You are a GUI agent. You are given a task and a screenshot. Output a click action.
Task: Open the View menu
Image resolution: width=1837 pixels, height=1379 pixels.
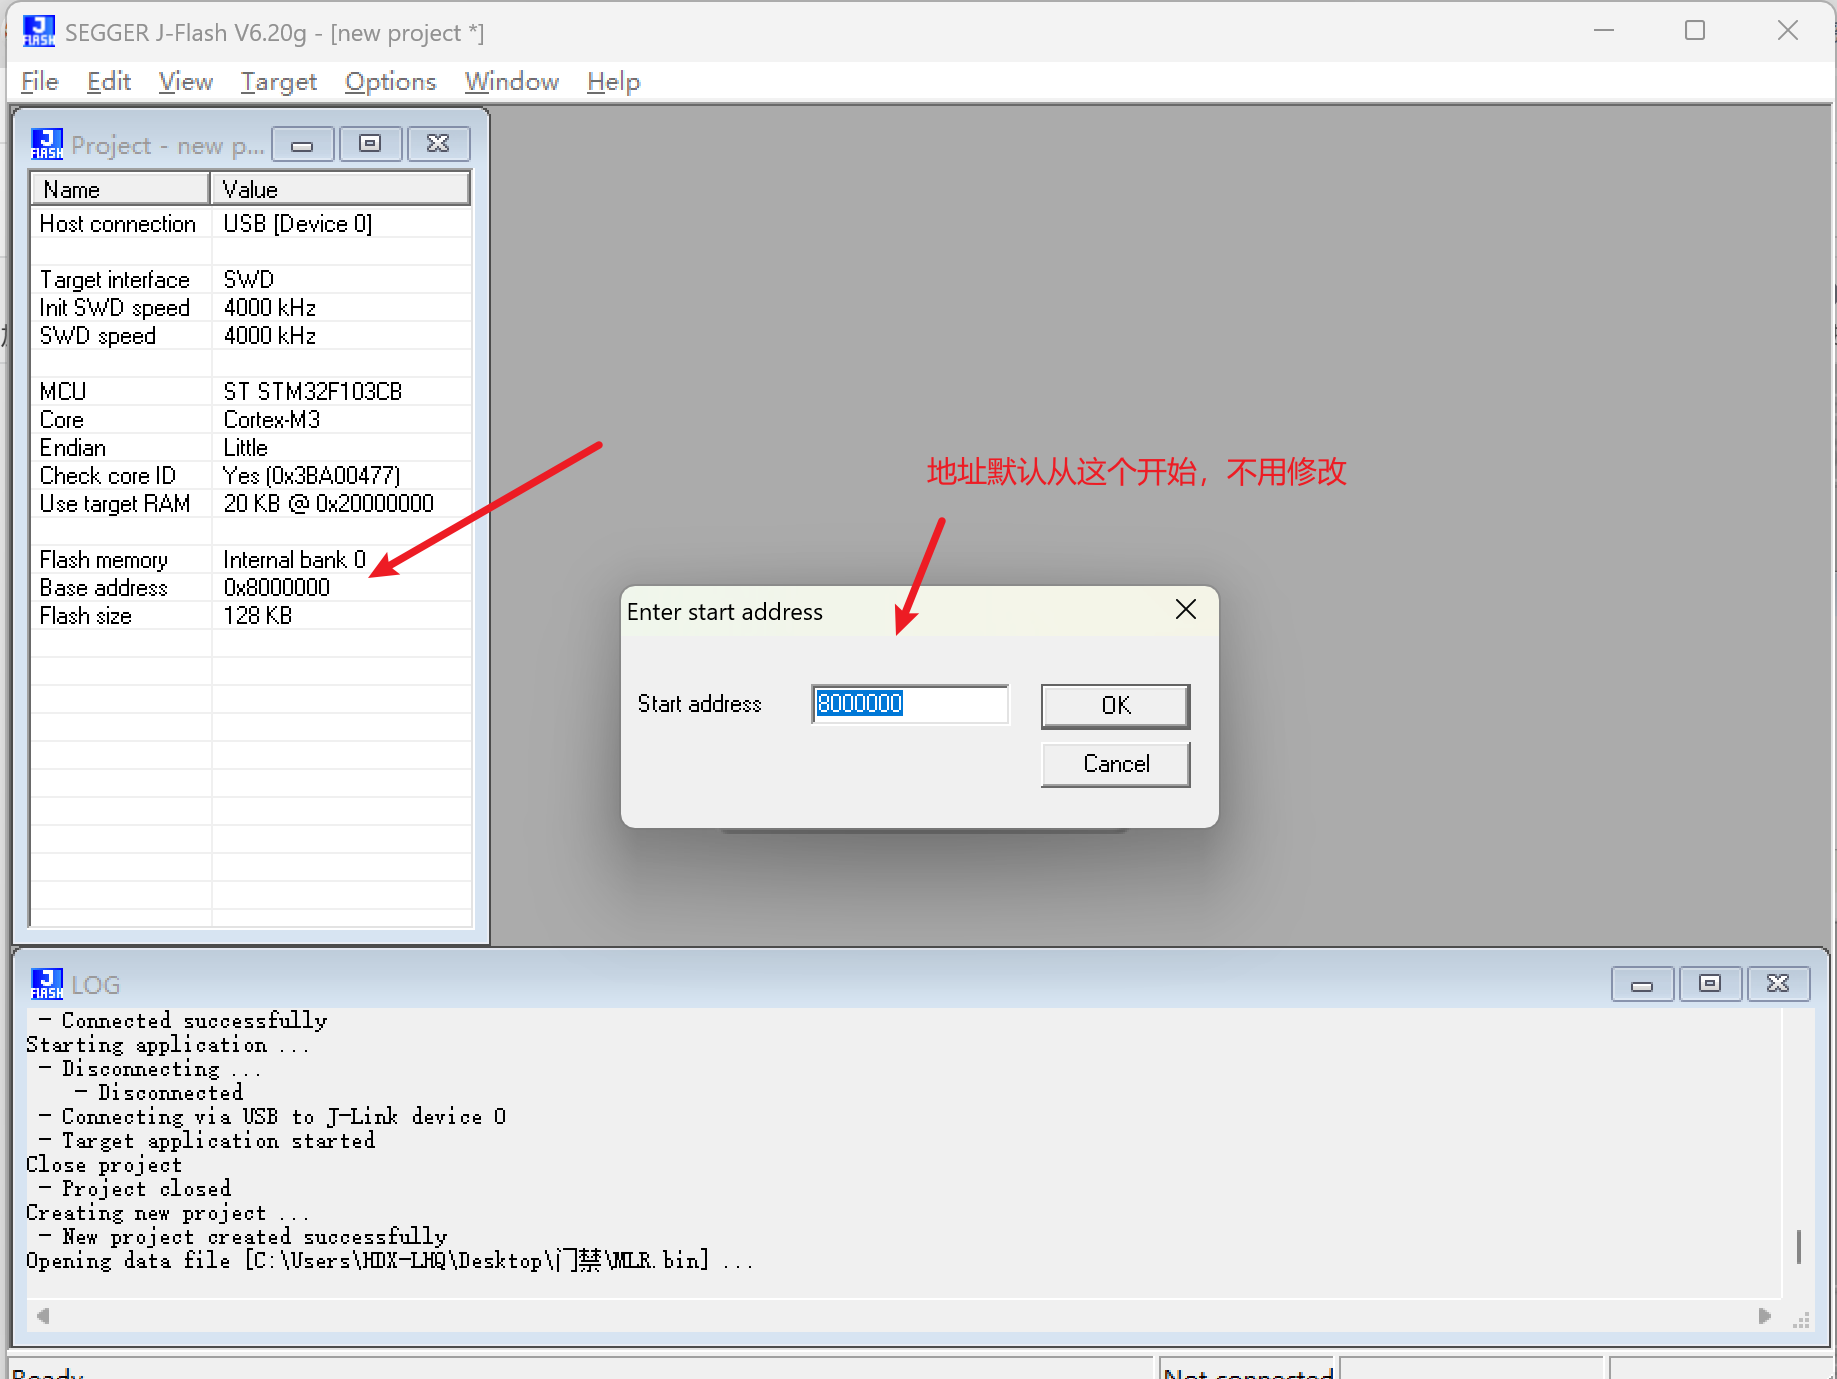186,82
